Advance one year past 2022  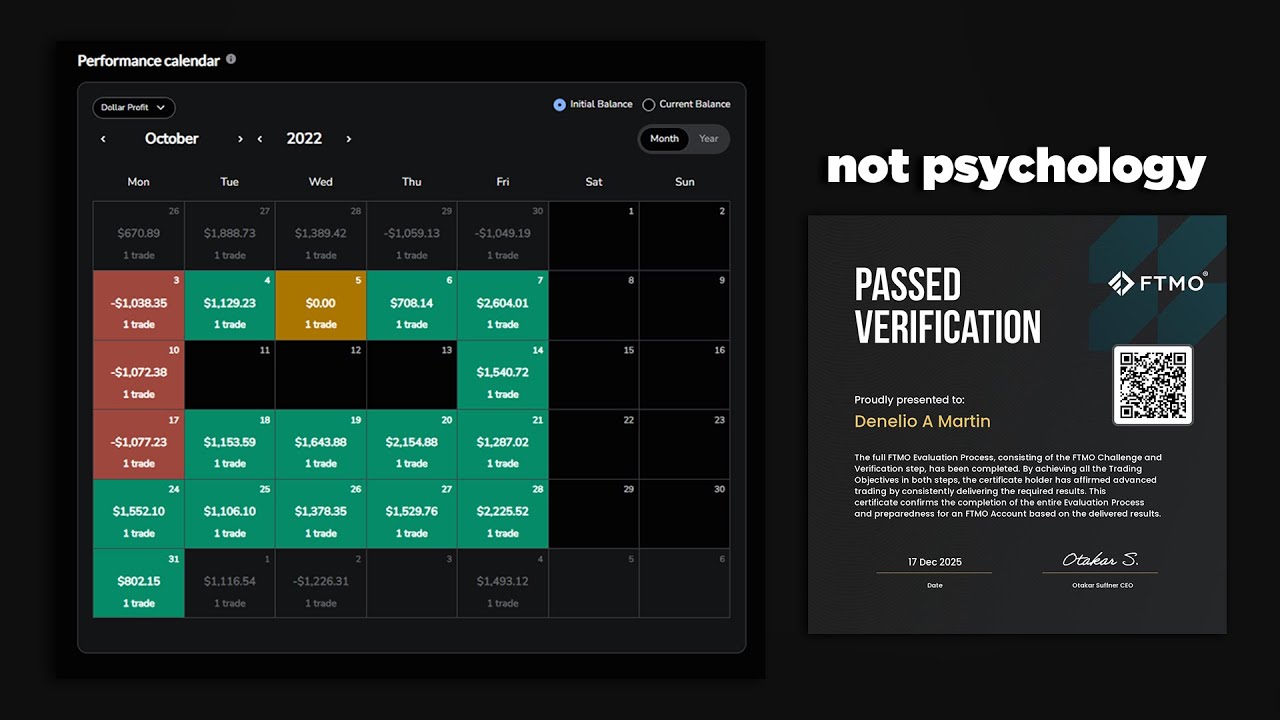tap(348, 139)
